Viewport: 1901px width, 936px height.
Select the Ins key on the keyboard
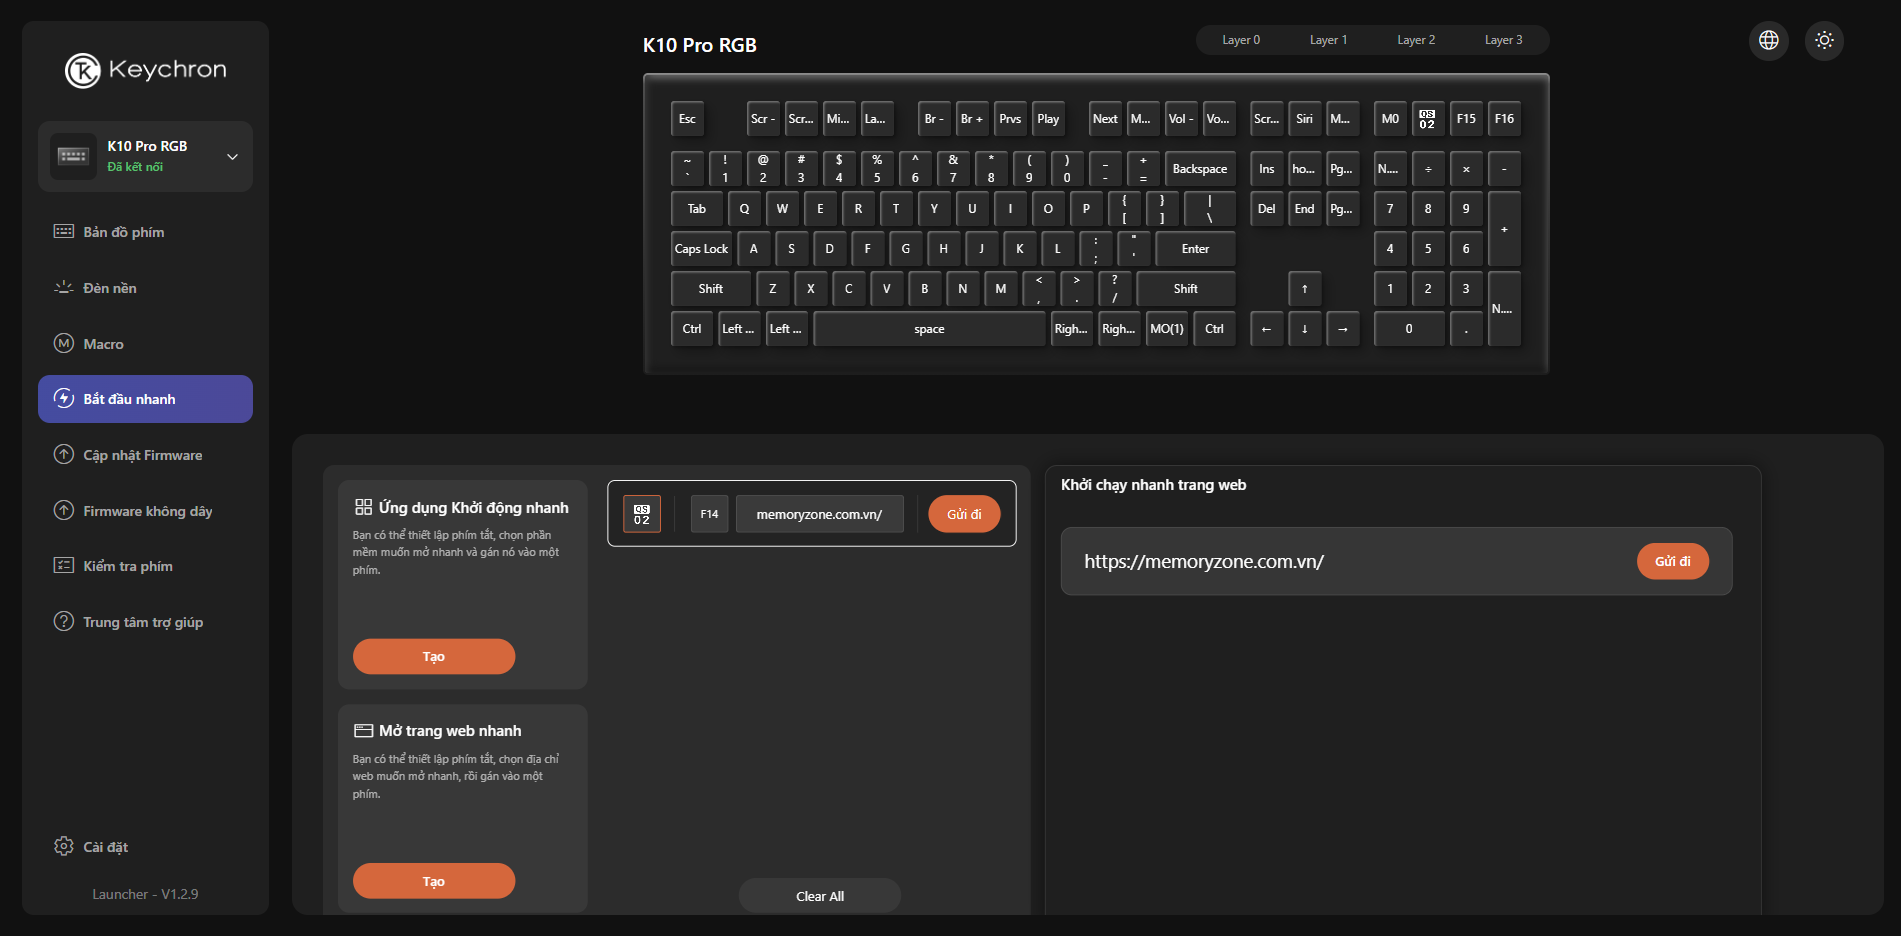tap(1267, 169)
